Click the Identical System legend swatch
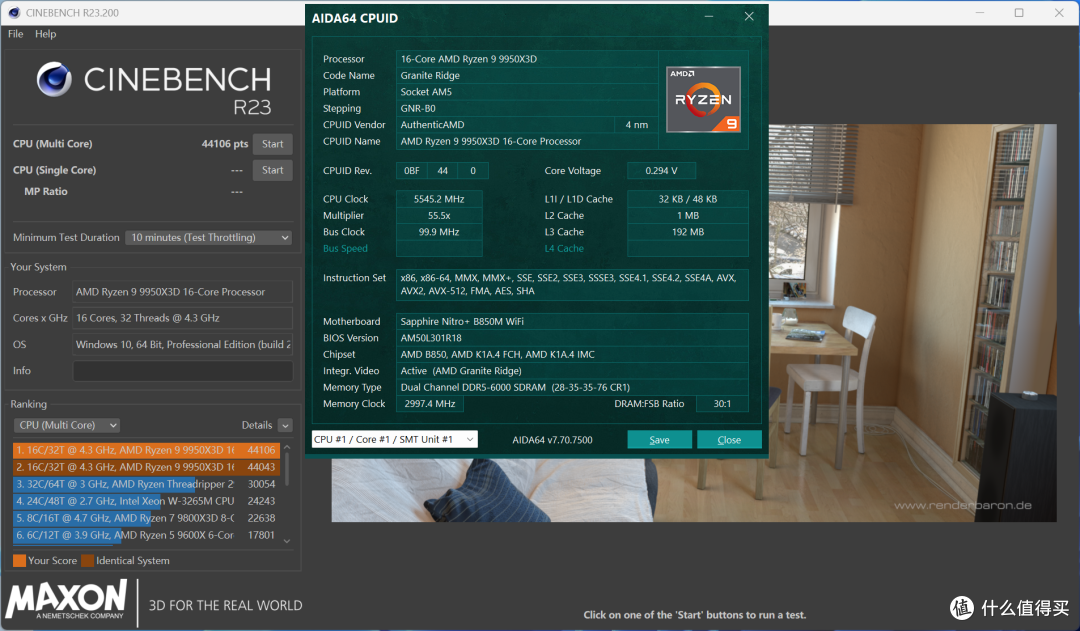Screen dimensions: 1080x631 [x=87, y=561]
